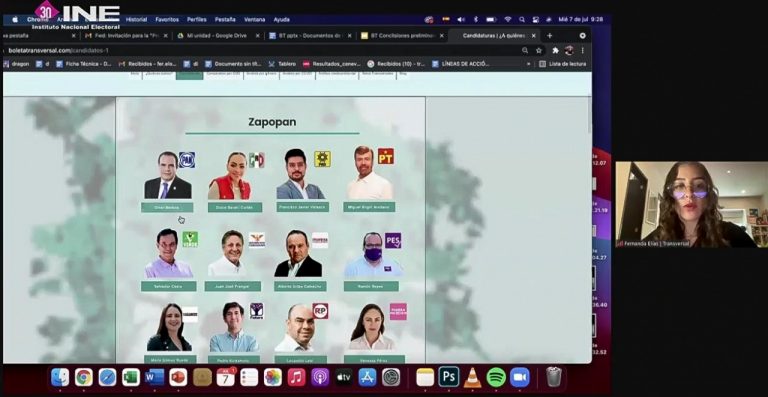This screenshot has width=768, height=397.
Task: Close the Candidaturas tab
Action: 533,36
